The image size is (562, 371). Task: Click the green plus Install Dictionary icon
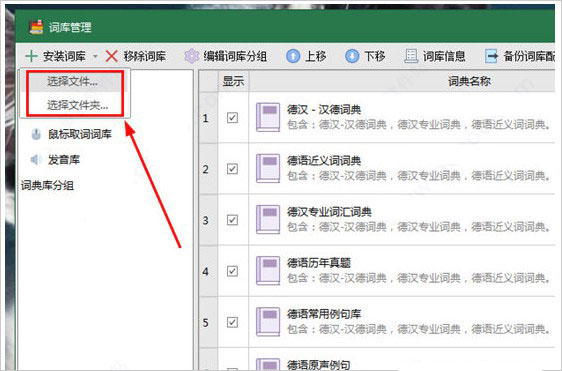tap(31, 56)
